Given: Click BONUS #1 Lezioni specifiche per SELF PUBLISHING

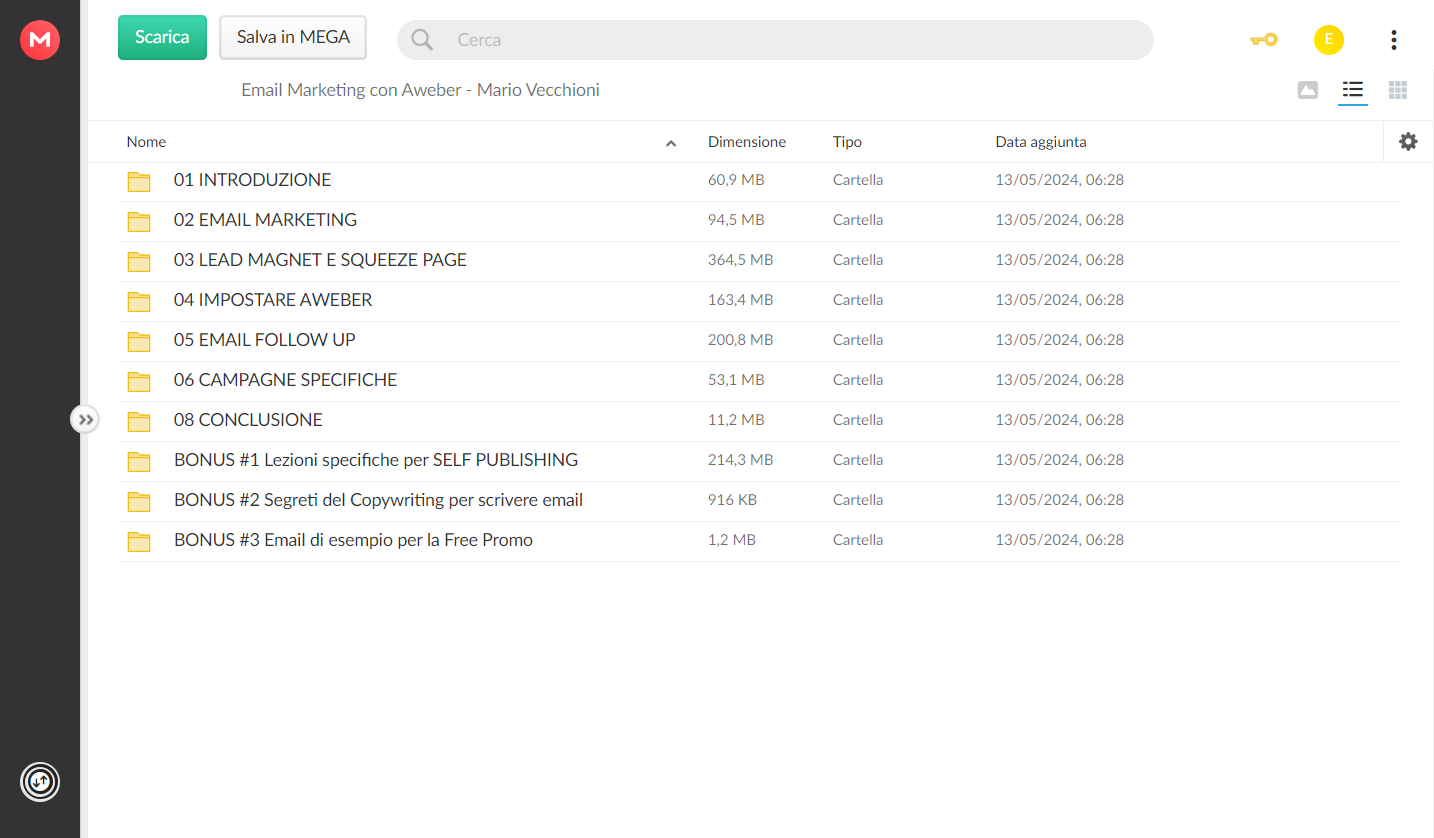Looking at the screenshot, I should (x=376, y=460).
